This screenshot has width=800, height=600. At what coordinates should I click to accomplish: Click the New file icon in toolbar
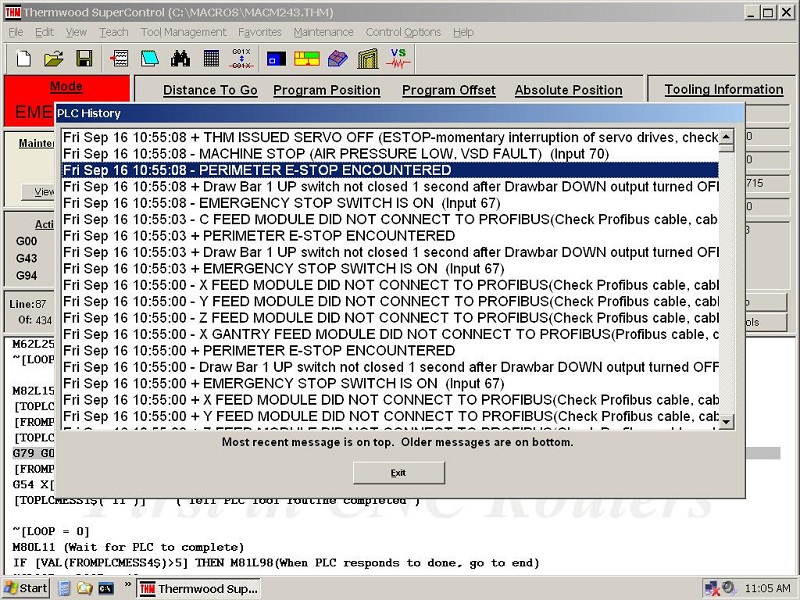click(23, 58)
